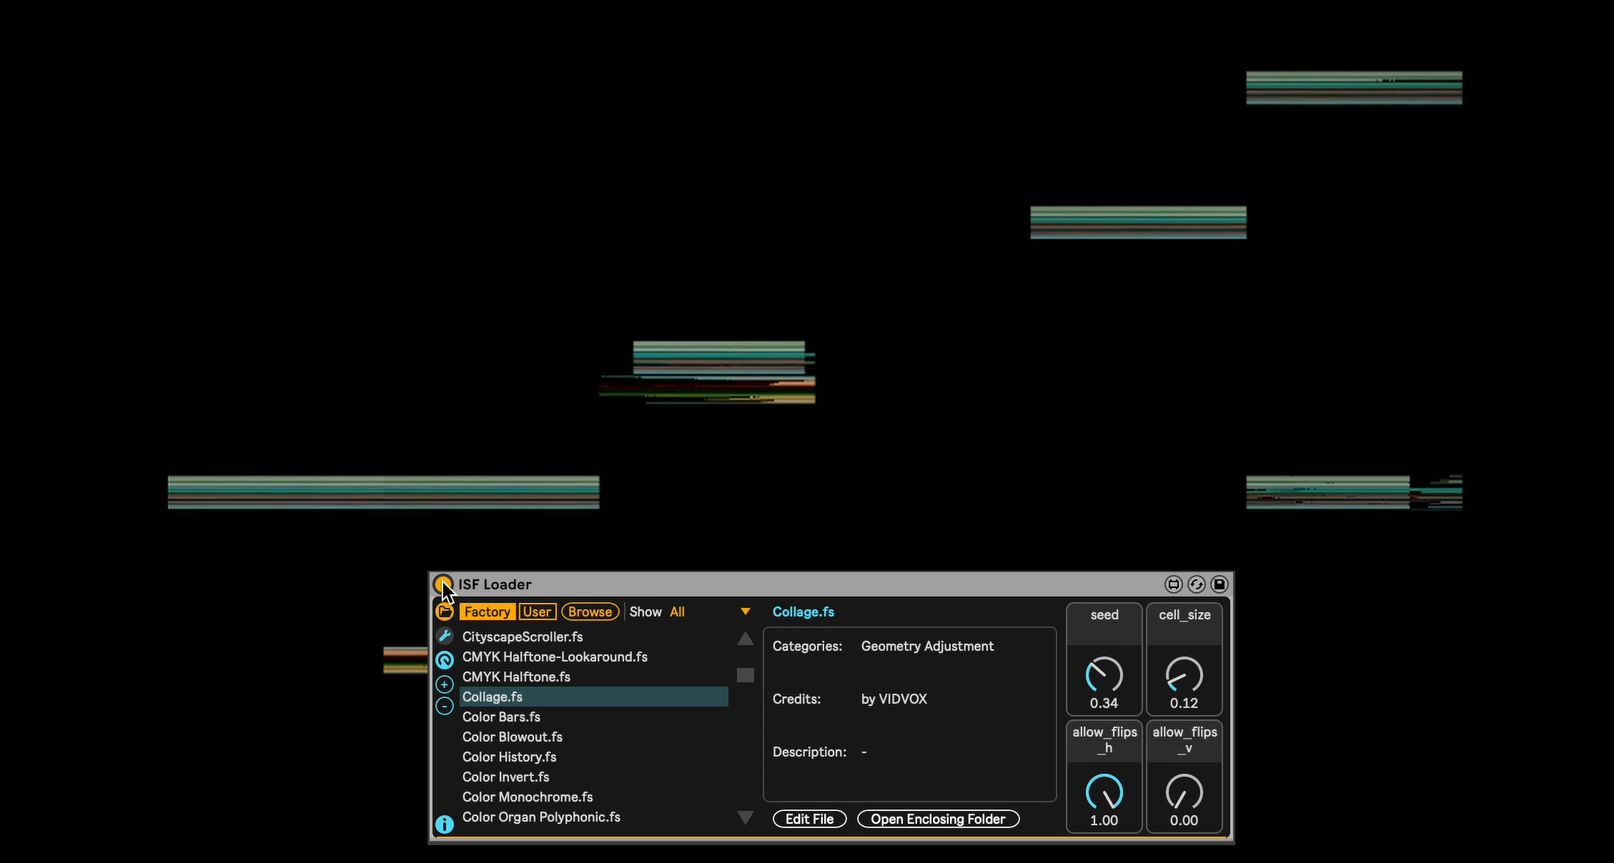The width and height of the screenshot is (1614, 863).
Task: Open the Show All category dropdown
Action: pos(744,612)
